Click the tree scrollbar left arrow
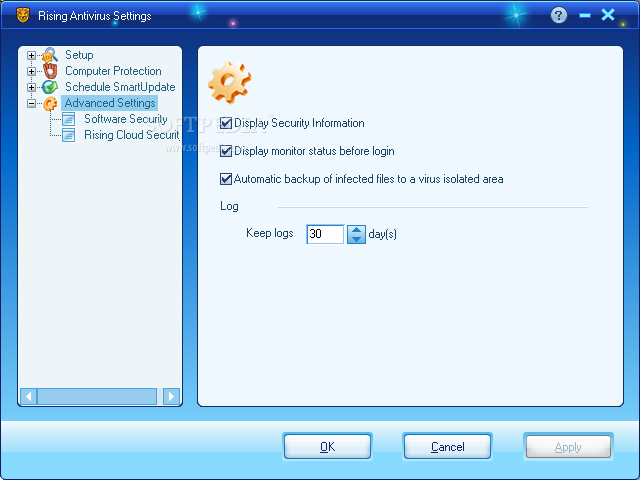This screenshot has width=640, height=480. [x=29, y=396]
